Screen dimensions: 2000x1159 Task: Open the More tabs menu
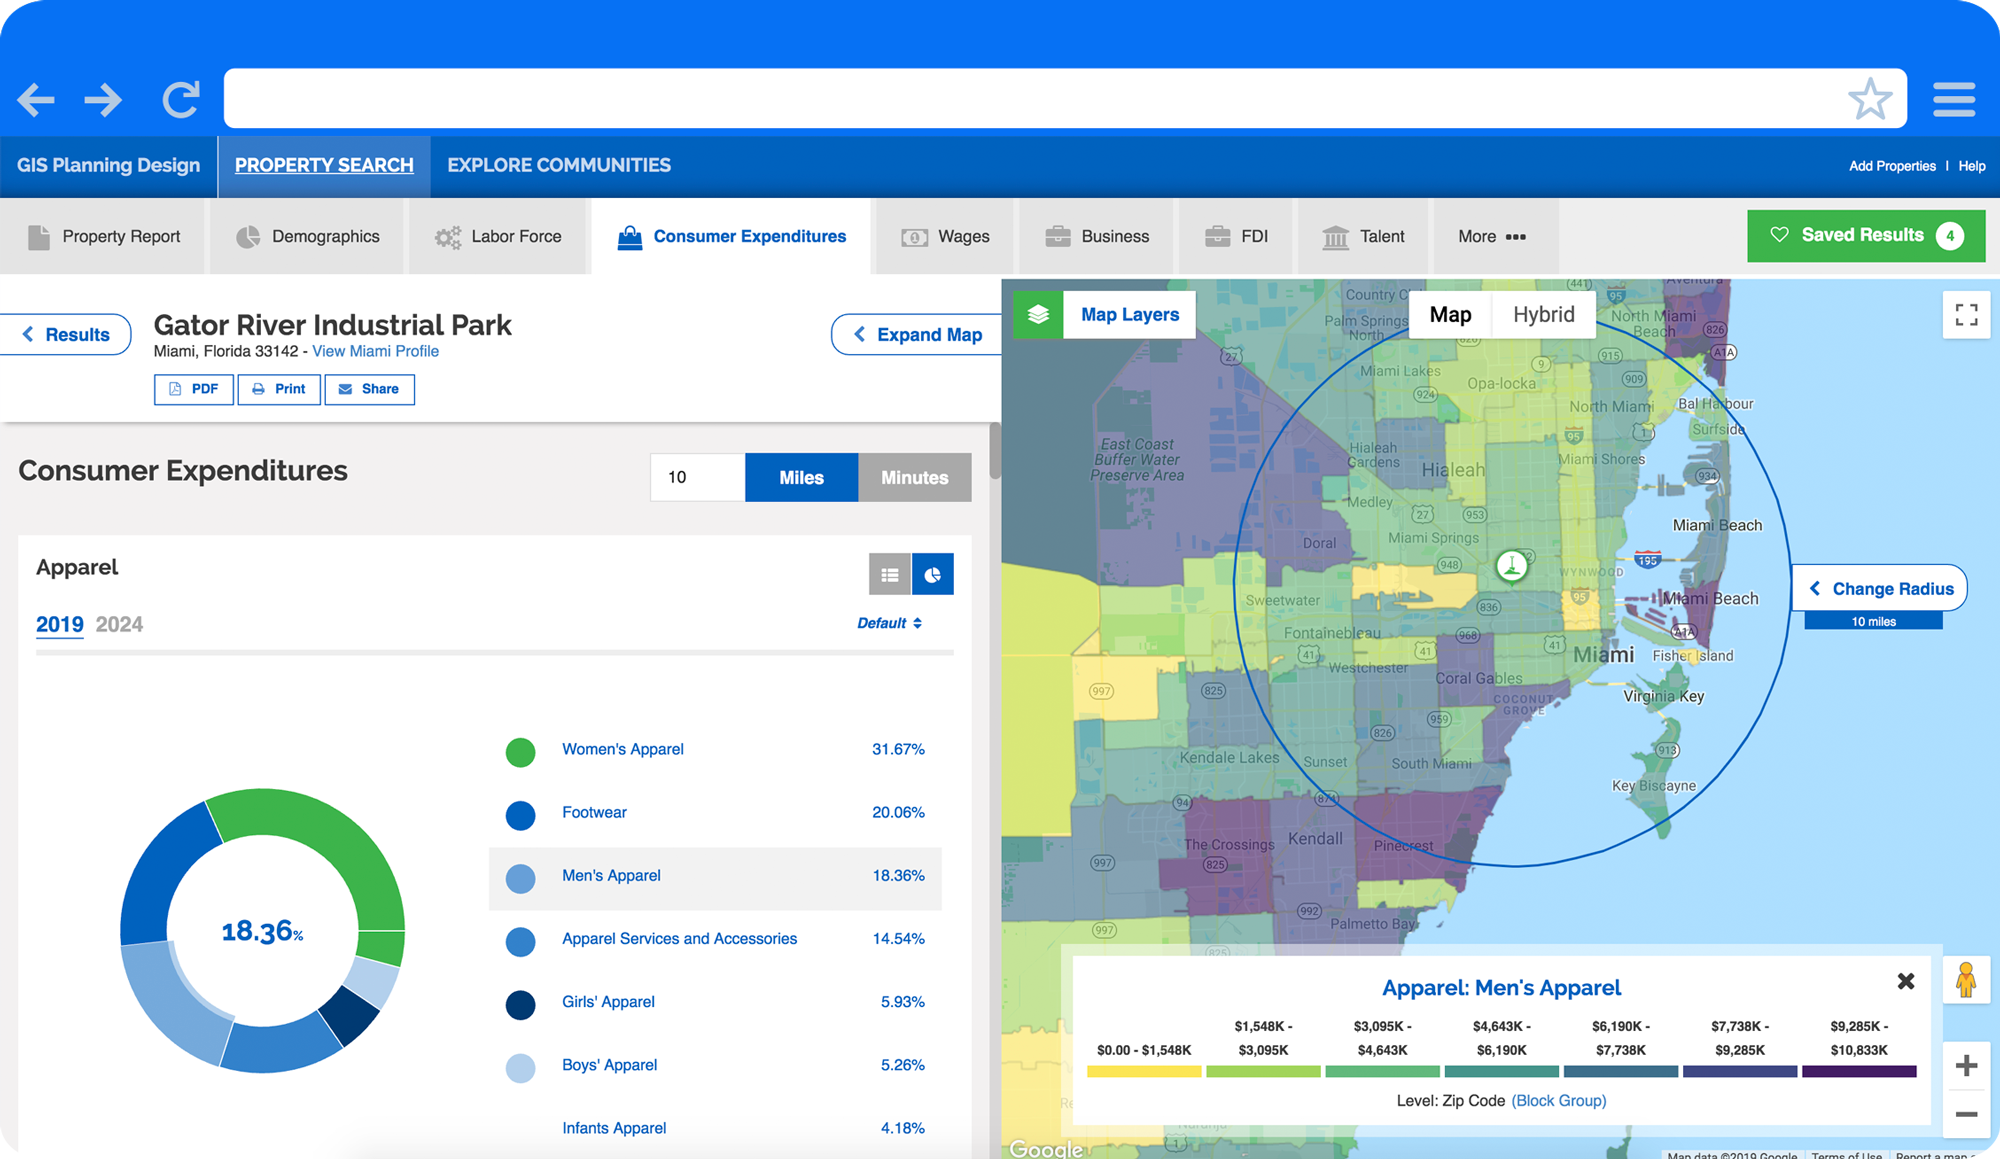[x=1491, y=237]
